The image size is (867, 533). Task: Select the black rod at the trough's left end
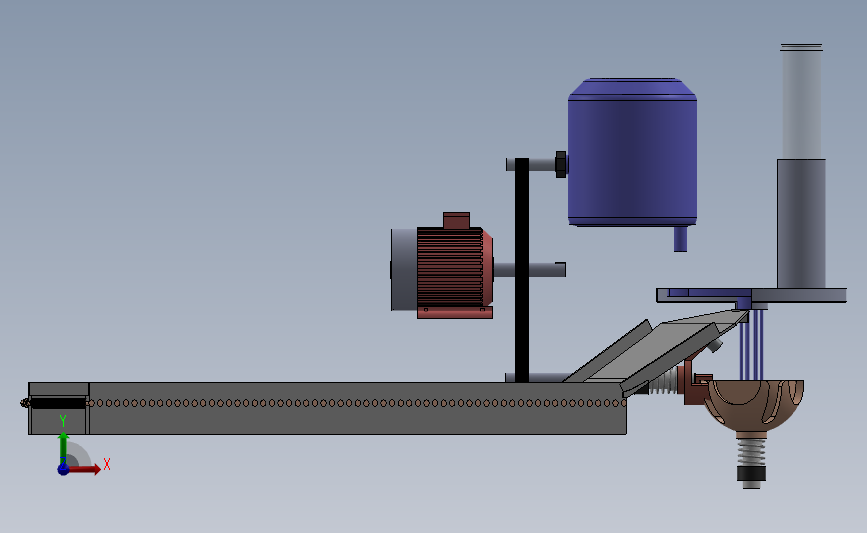(58, 403)
